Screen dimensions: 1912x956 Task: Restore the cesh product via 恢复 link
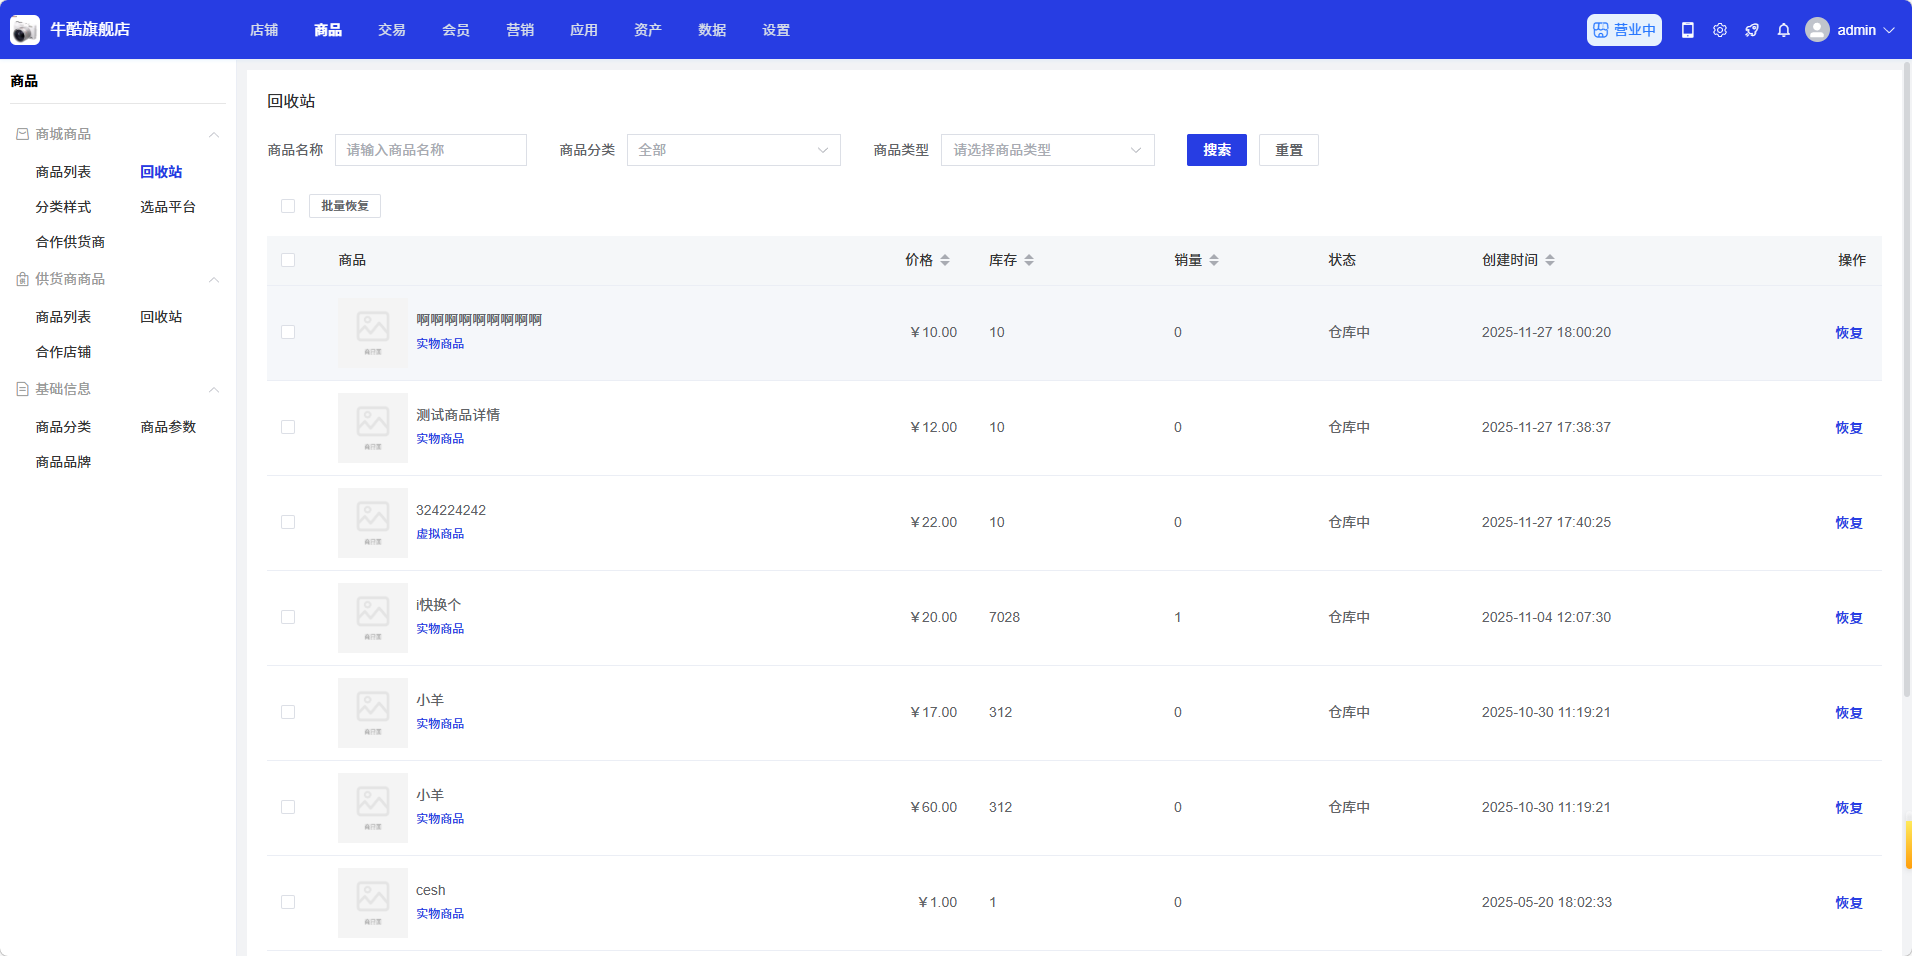(1848, 902)
